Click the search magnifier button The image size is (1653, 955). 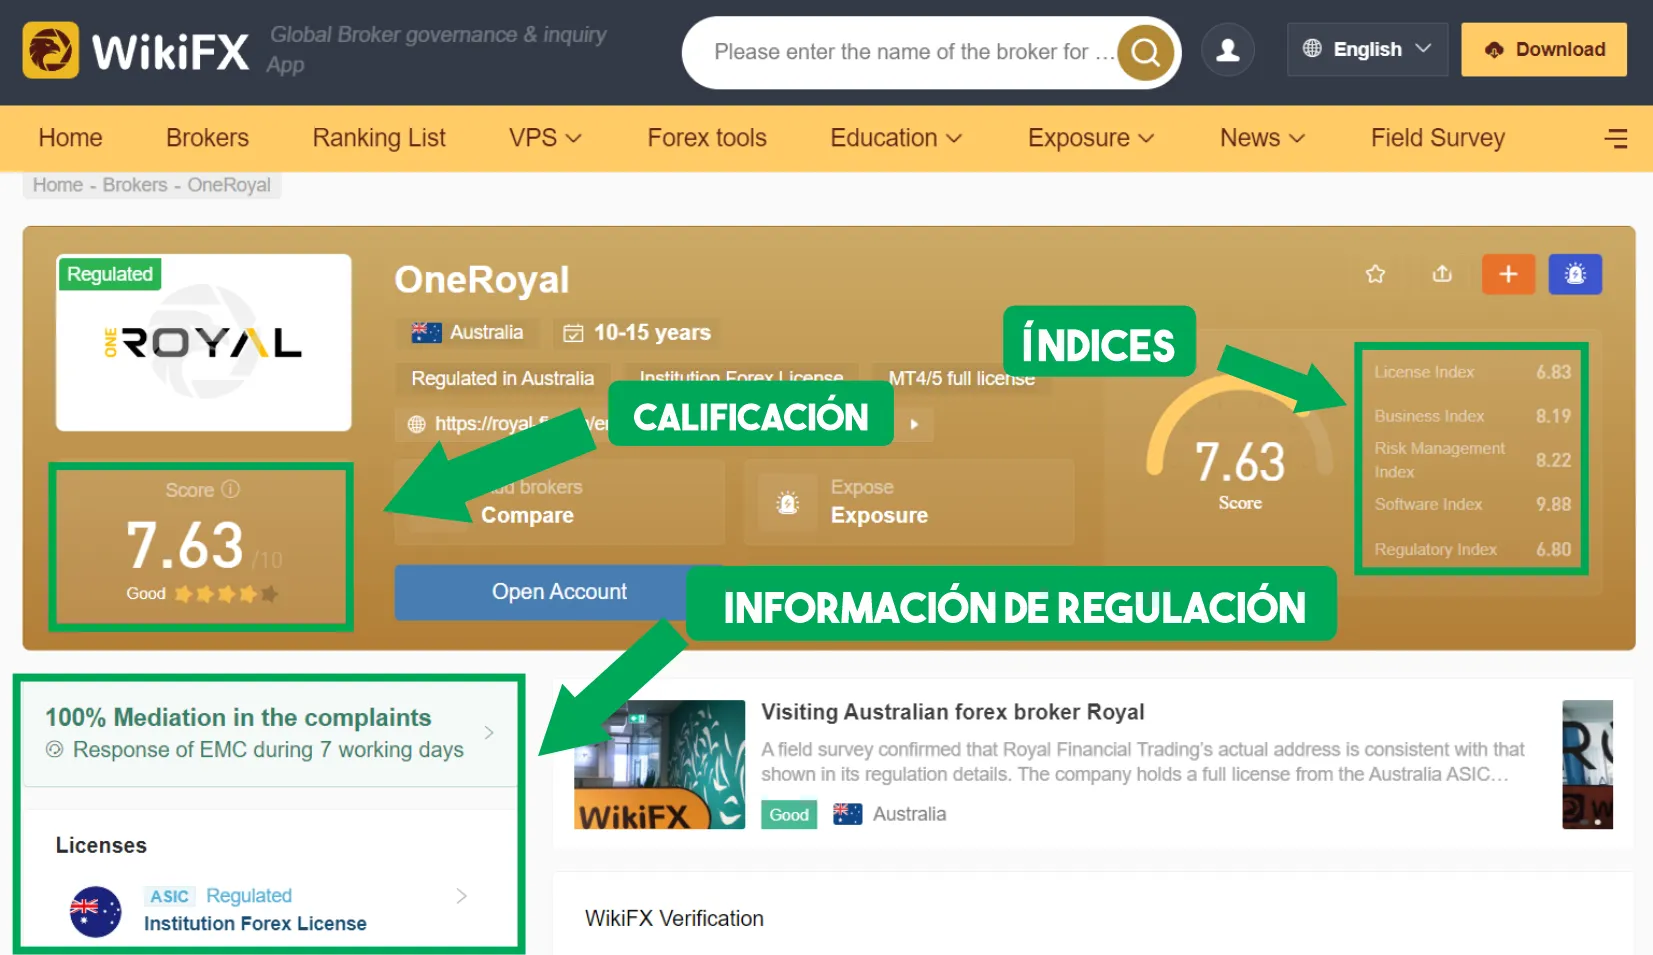click(x=1145, y=52)
